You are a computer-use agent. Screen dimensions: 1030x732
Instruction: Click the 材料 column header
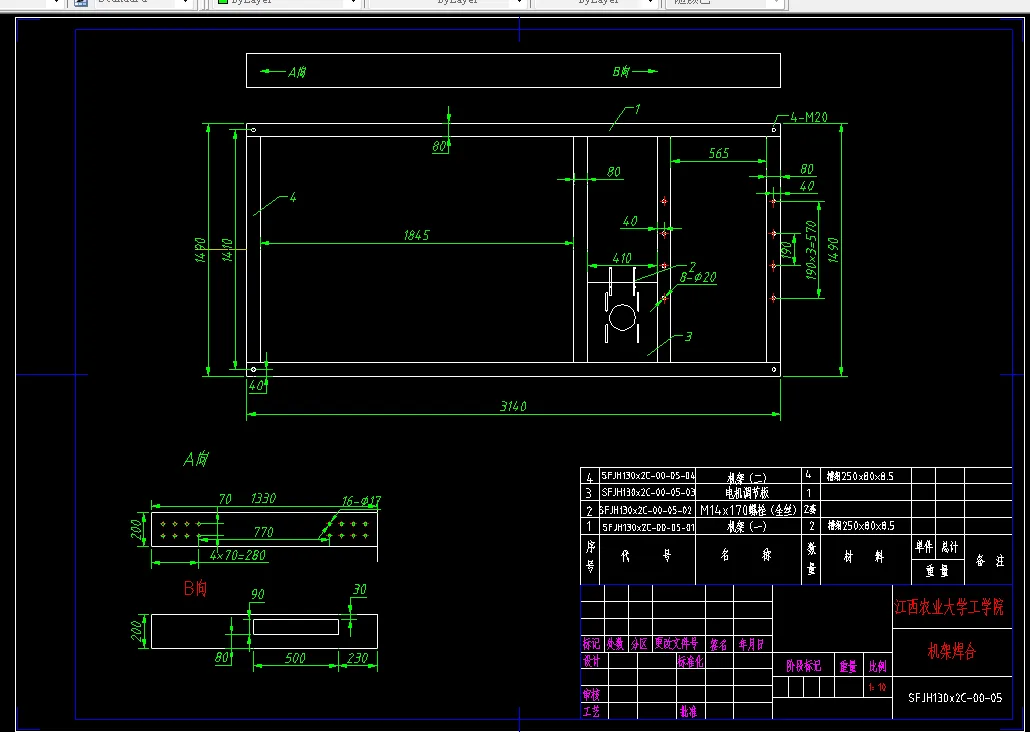(x=865, y=557)
